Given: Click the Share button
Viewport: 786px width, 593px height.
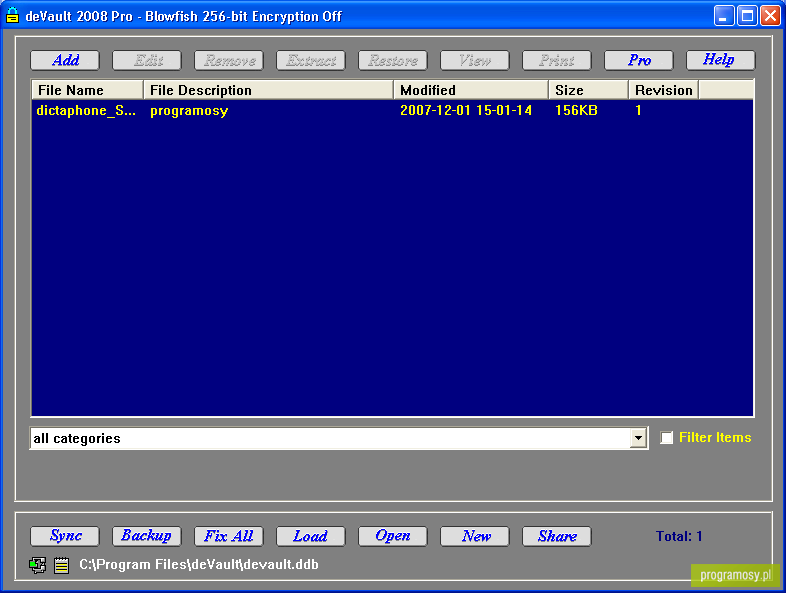Looking at the screenshot, I should 557,536.
